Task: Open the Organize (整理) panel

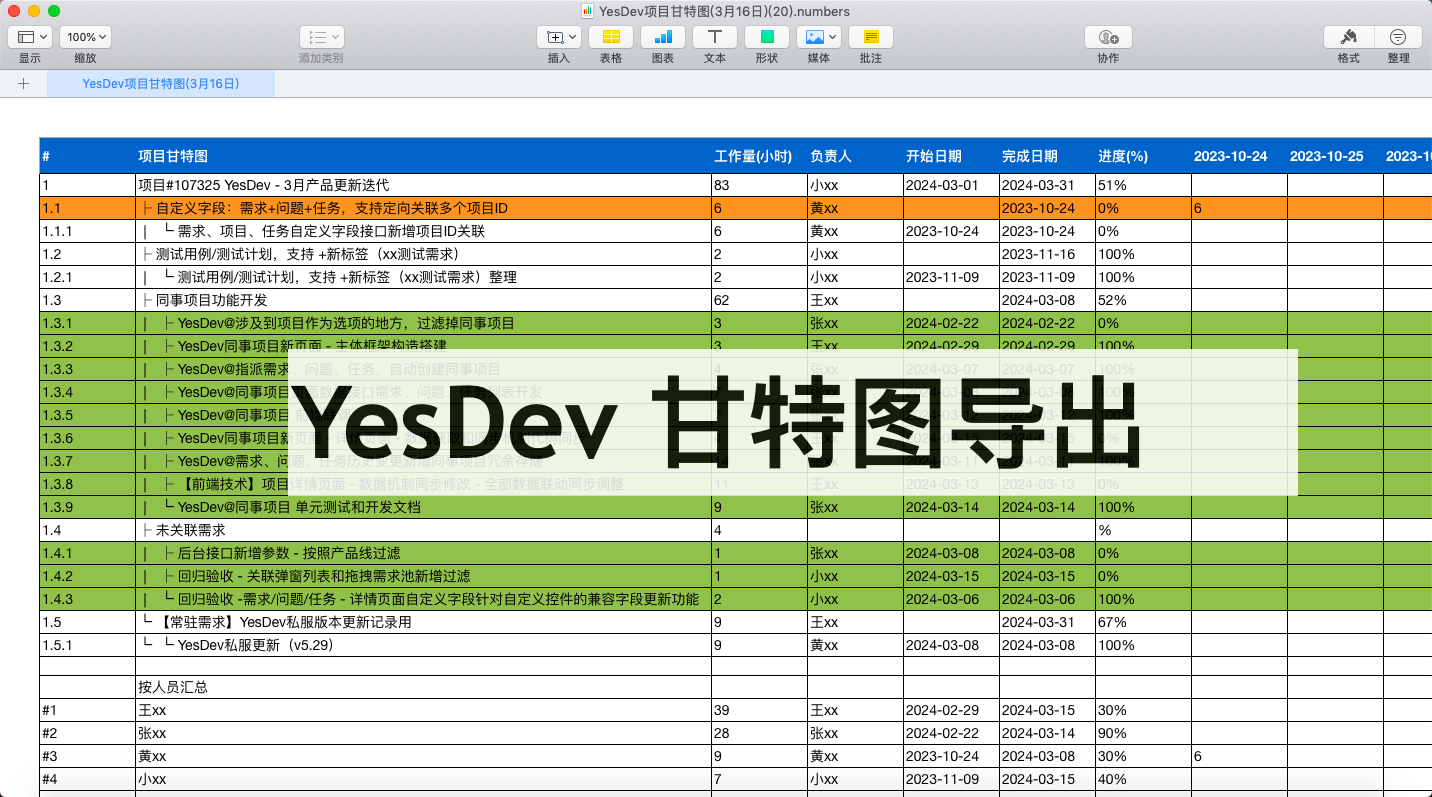Action: 1398,37
